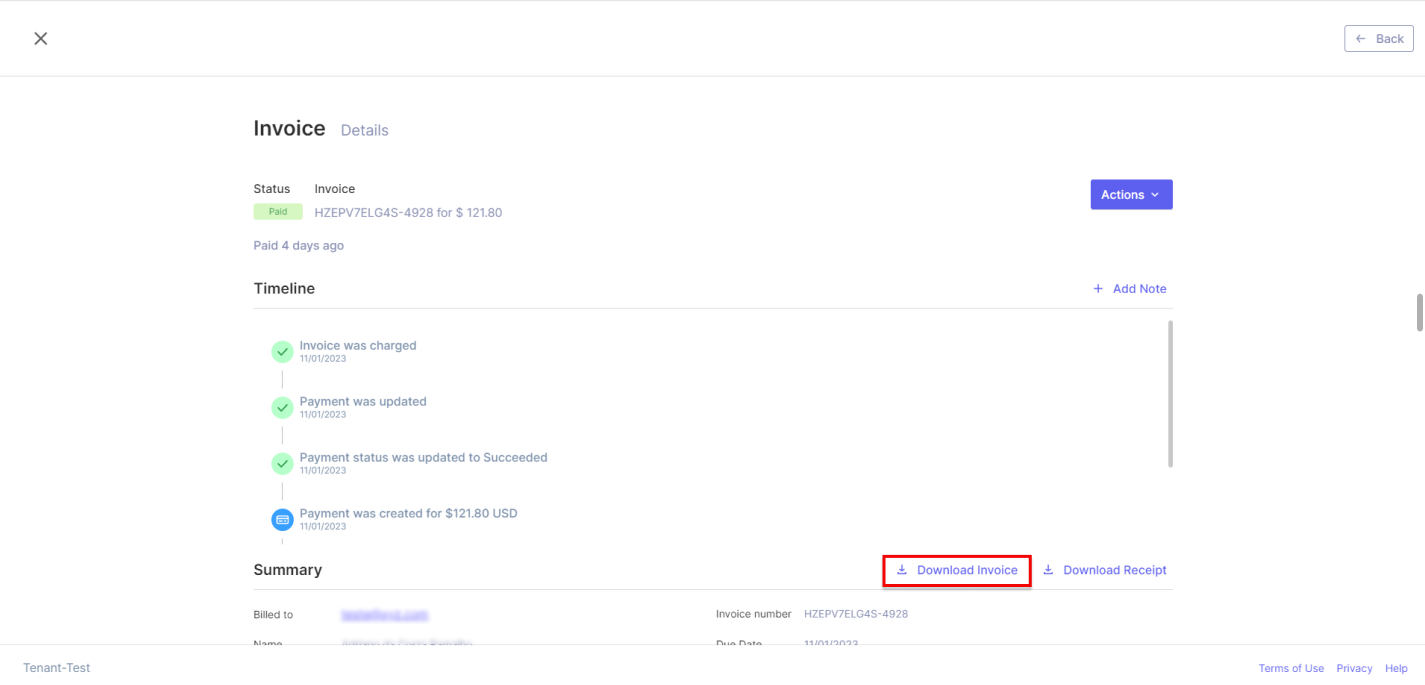Click the check icon for Payment was updated

[x=283, y=408]
